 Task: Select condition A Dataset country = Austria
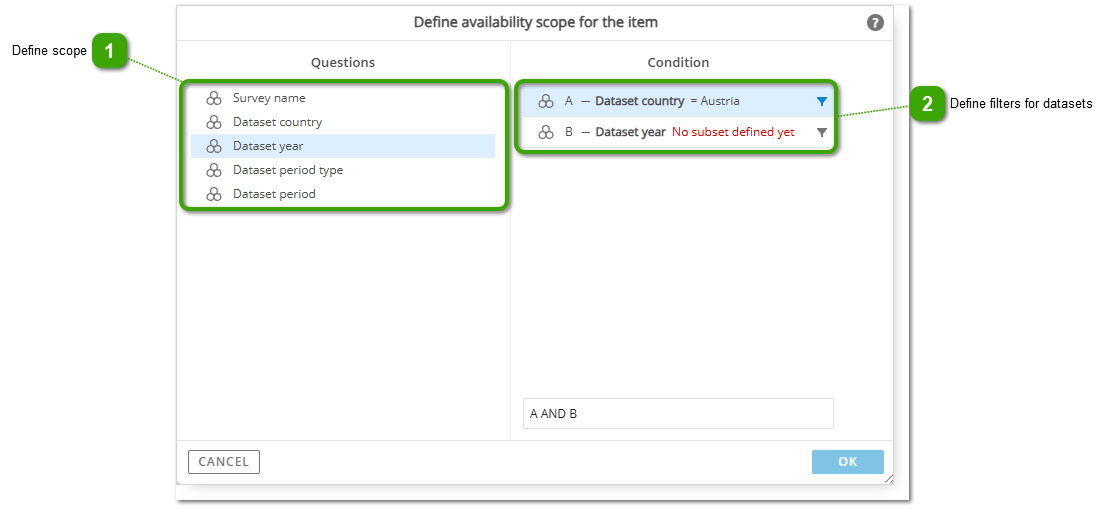tap(678, 101)
